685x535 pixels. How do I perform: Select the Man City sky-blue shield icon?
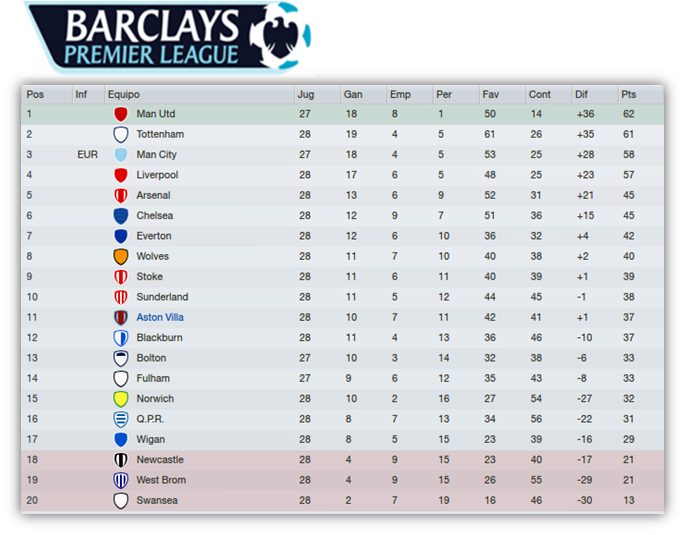[121, 155]
